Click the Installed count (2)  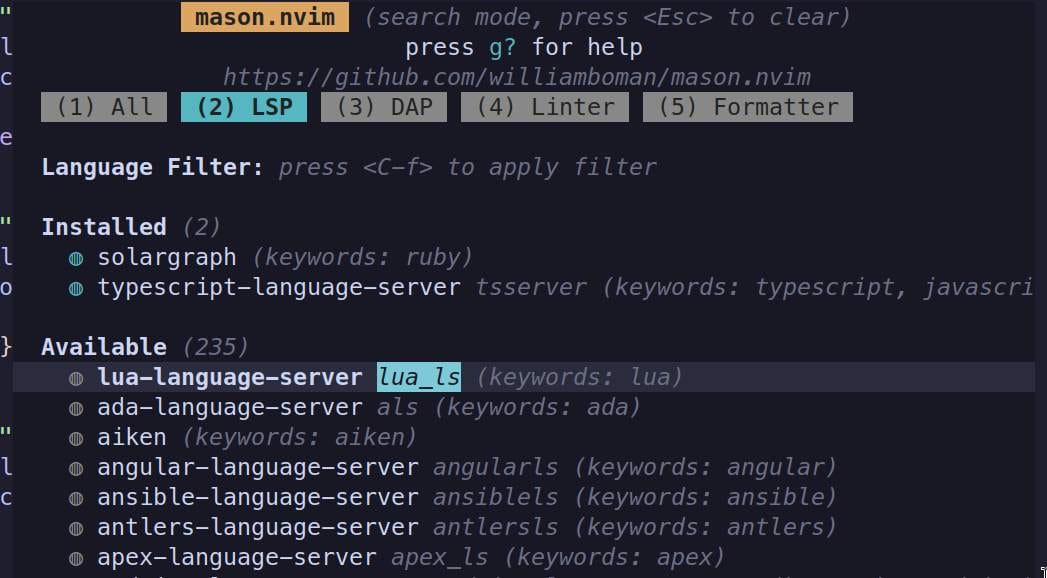(202, 228)
